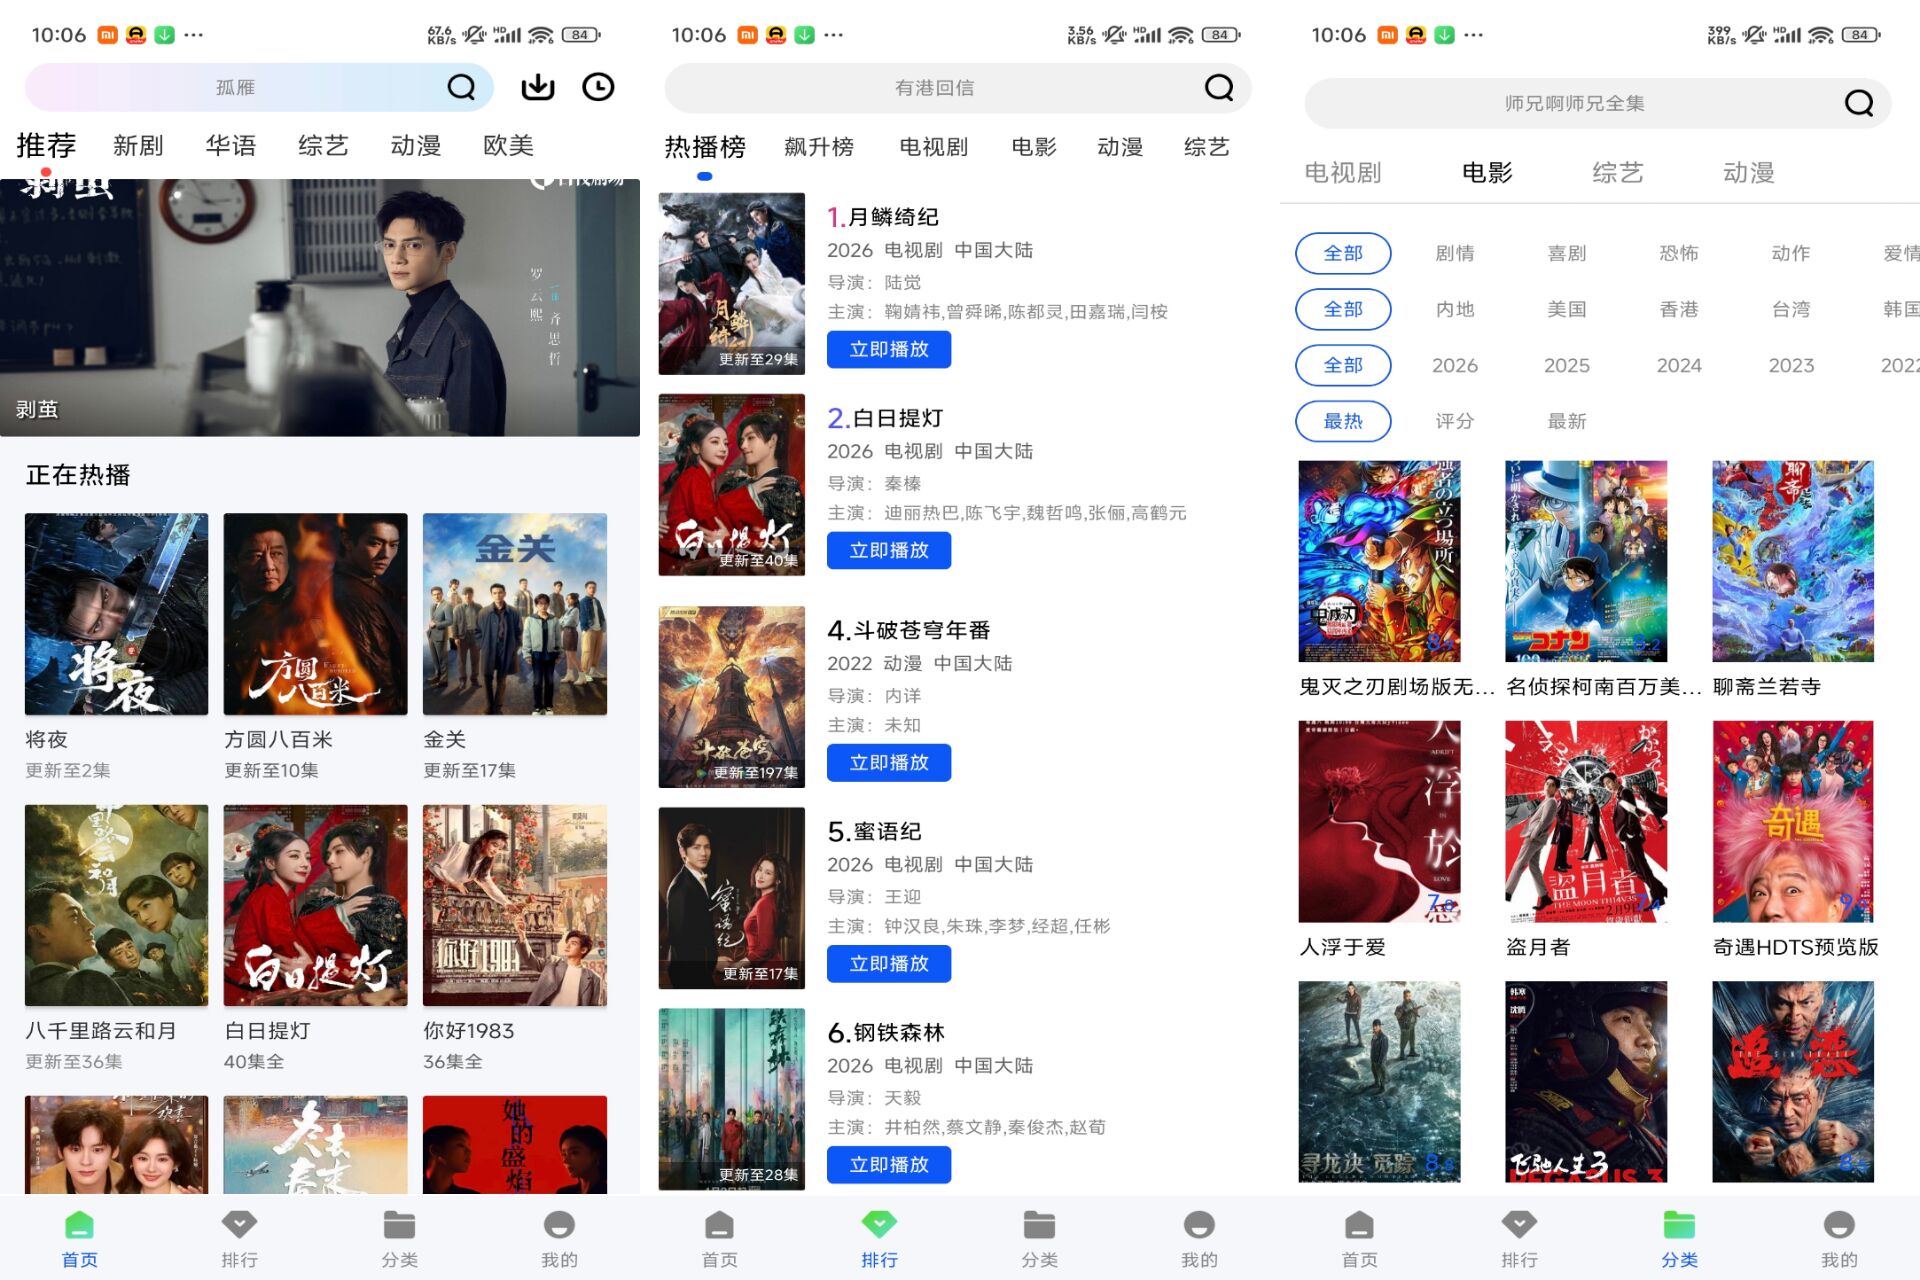Viewport: 1920px width, 1280px height.
Task: Tap the search icon on the ranking page
Action: 1218,87
